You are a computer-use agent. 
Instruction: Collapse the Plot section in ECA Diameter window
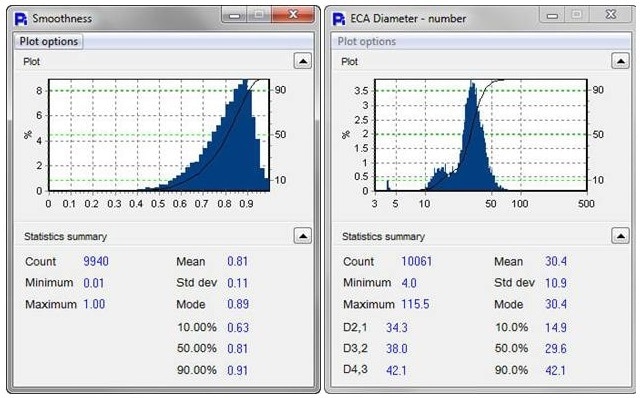[x=620, y=61]
